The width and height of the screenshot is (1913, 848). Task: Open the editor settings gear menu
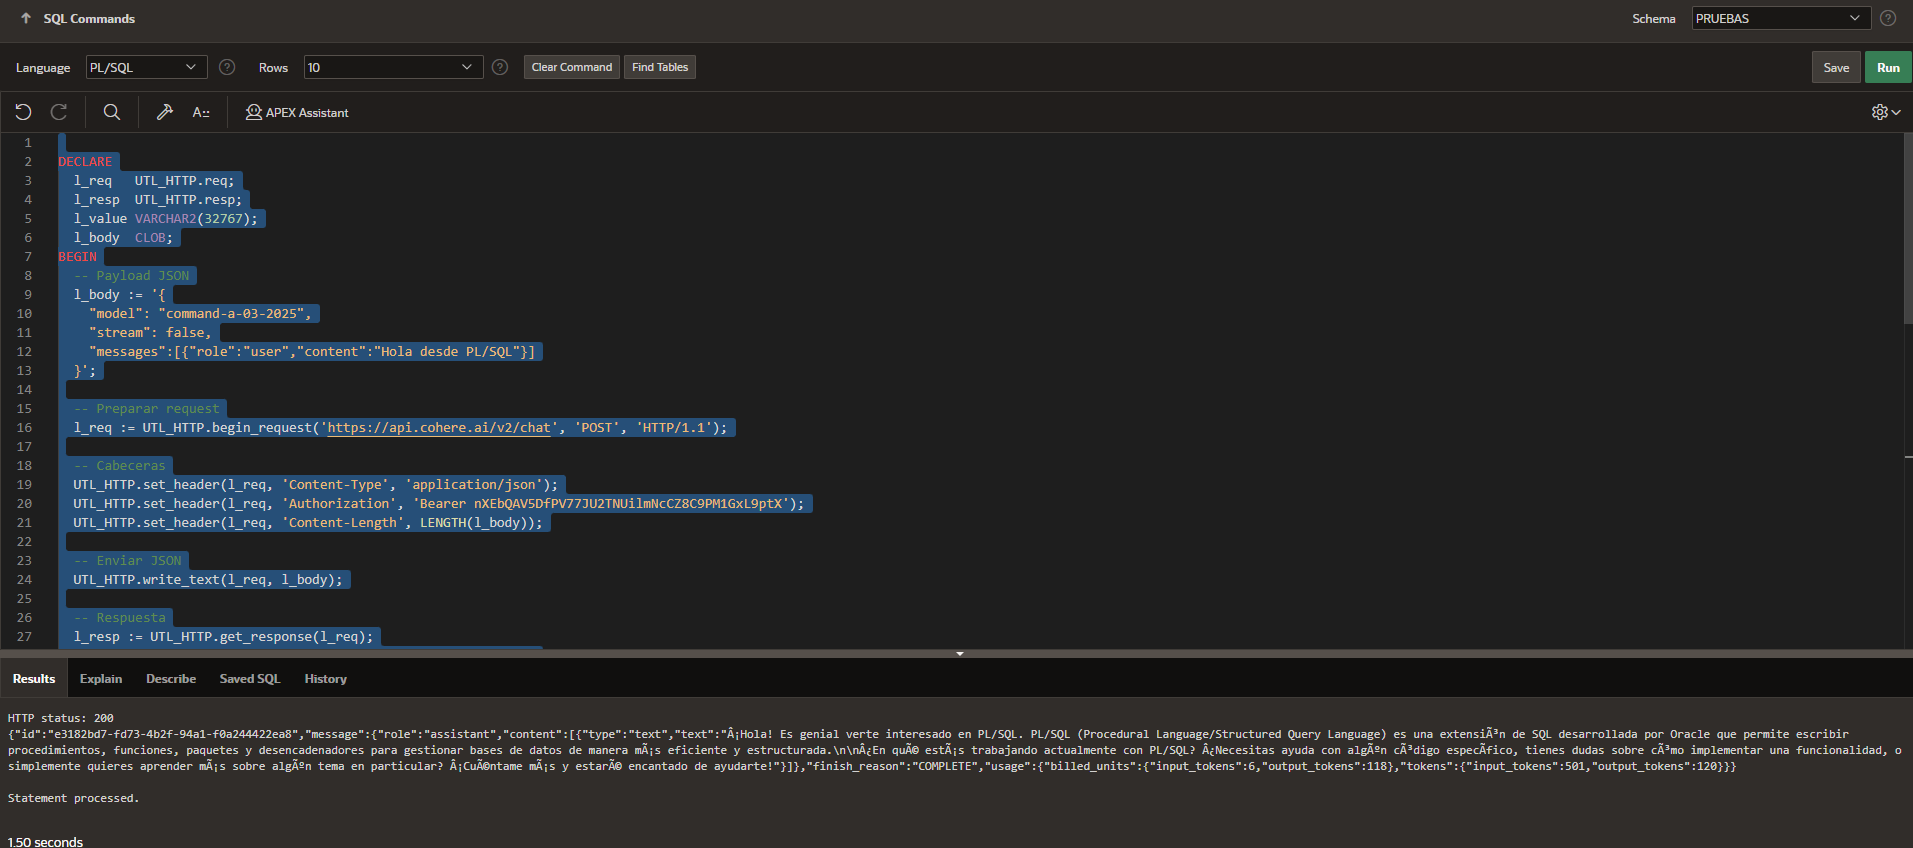(x=1885, y=112)
